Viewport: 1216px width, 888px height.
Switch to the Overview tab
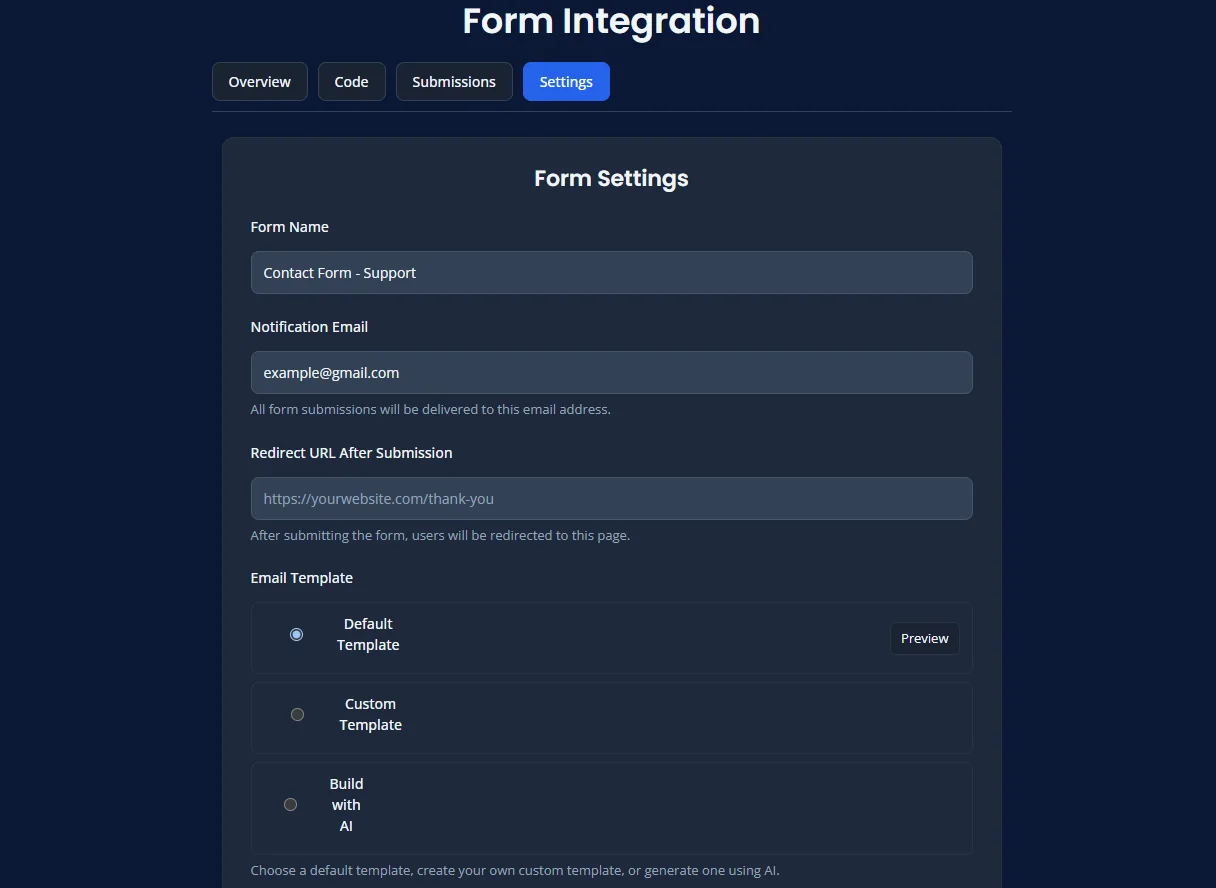[259, 81]
